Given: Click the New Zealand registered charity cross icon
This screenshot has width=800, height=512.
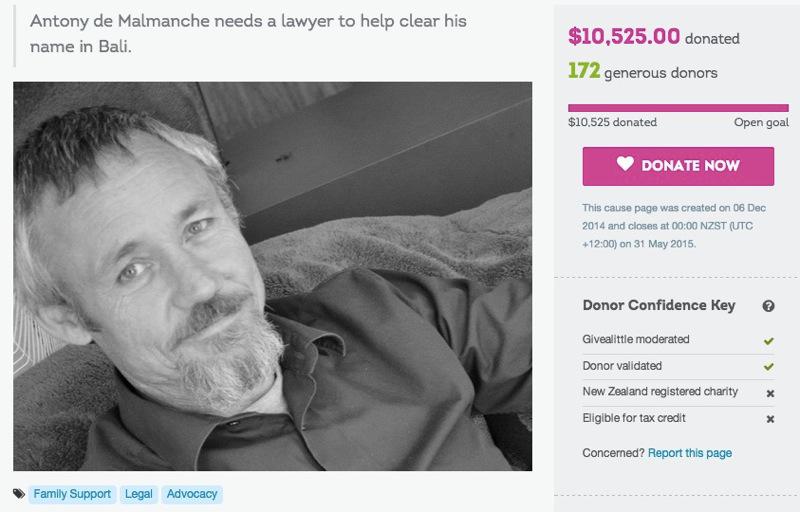Looking at the screenshot, I should [x=769, y=392].
